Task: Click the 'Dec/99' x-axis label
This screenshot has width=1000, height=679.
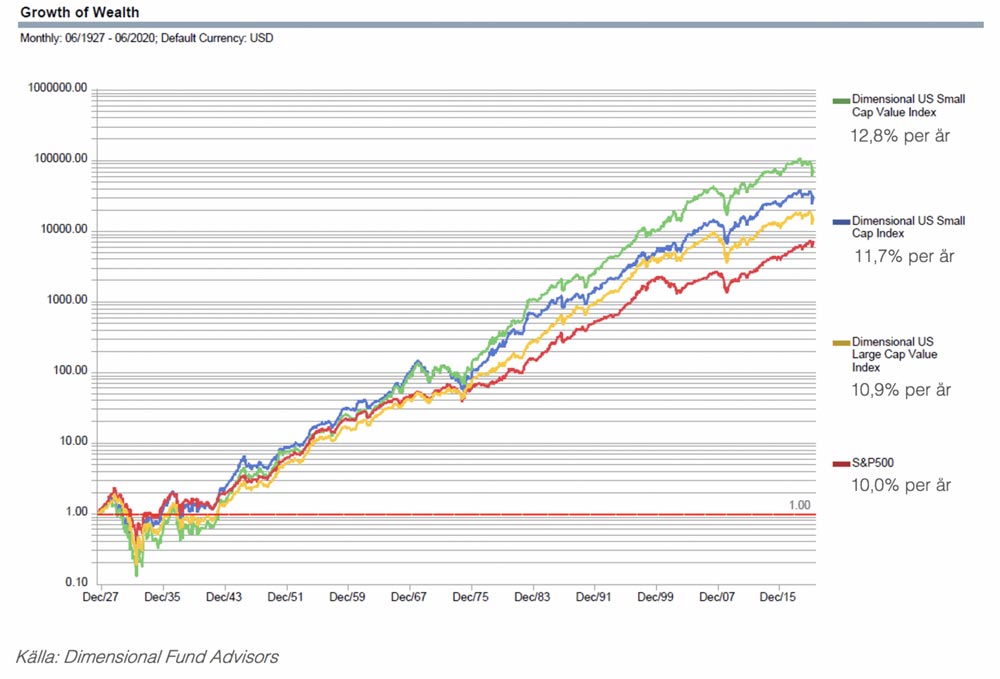Action: [x=656, y=597]
